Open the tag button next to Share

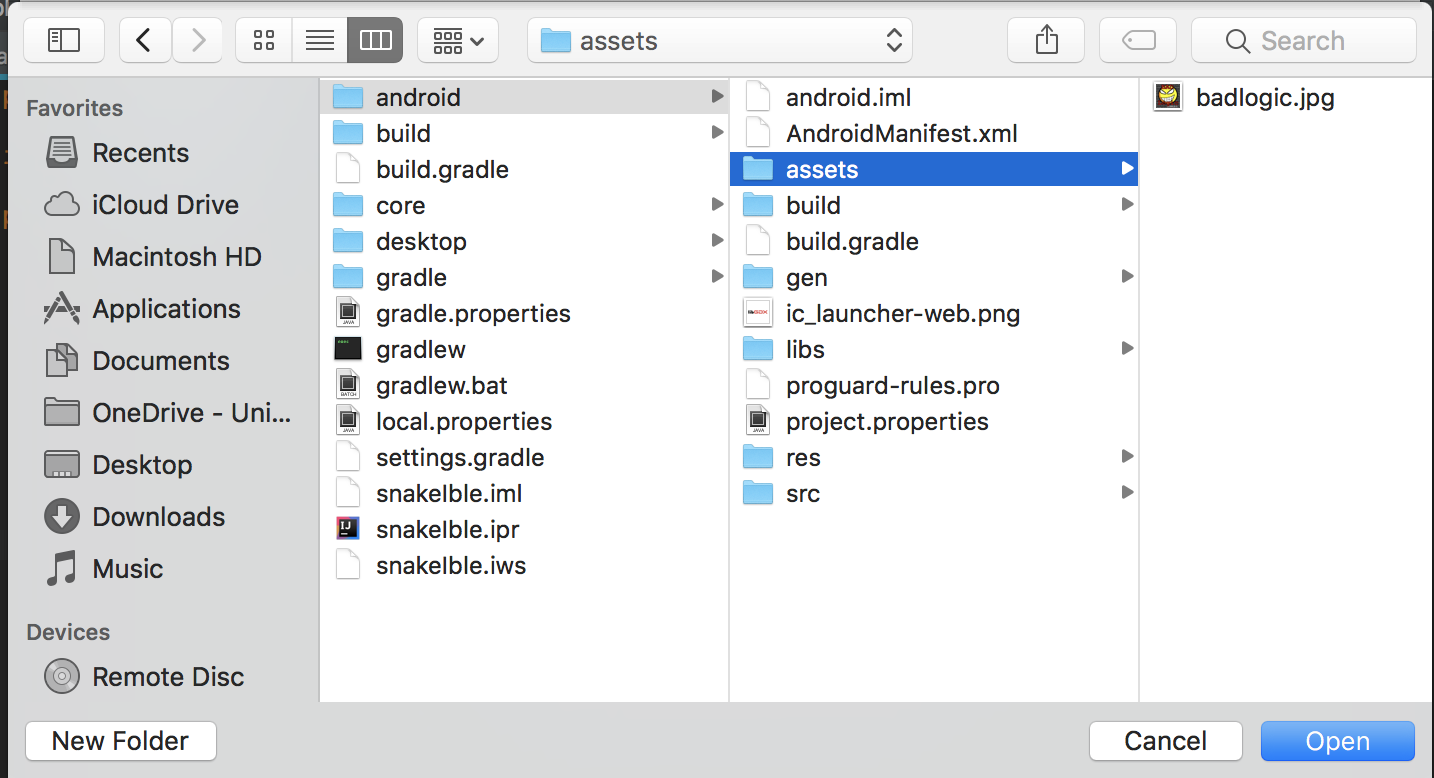click(x=1137, y=39)
